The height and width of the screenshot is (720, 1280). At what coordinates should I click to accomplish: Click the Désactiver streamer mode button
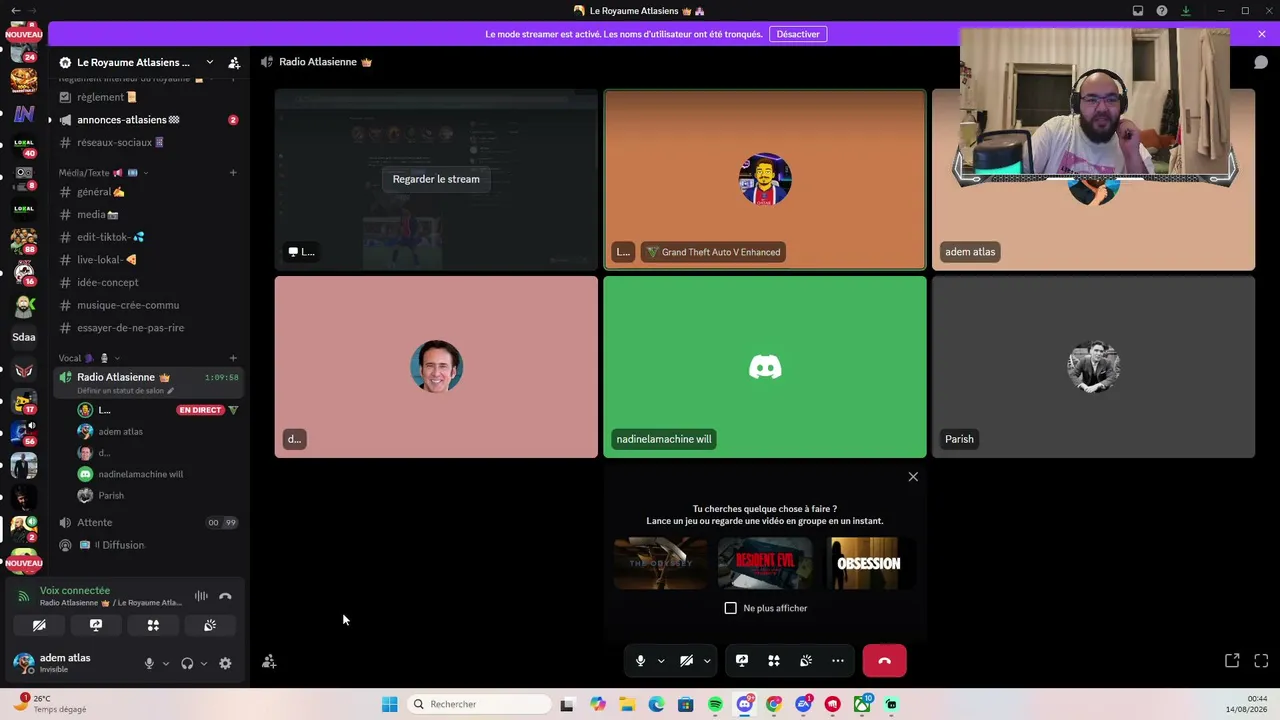pos(798,34)
